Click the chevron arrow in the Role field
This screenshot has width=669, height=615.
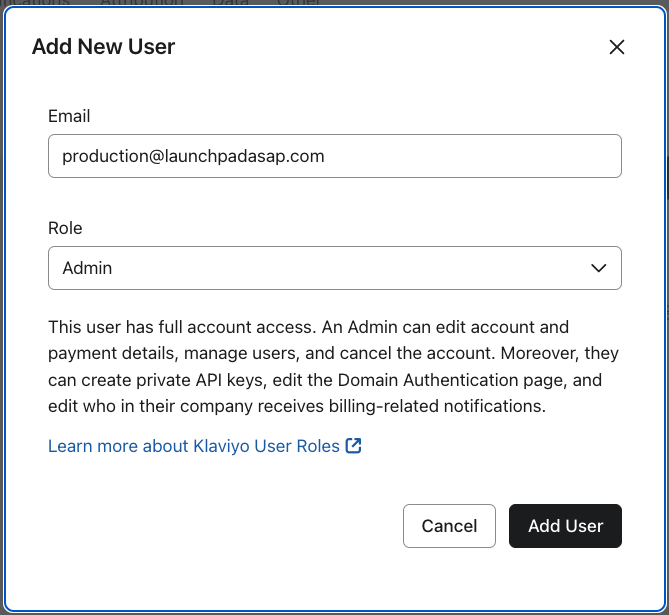click(599, 268)
